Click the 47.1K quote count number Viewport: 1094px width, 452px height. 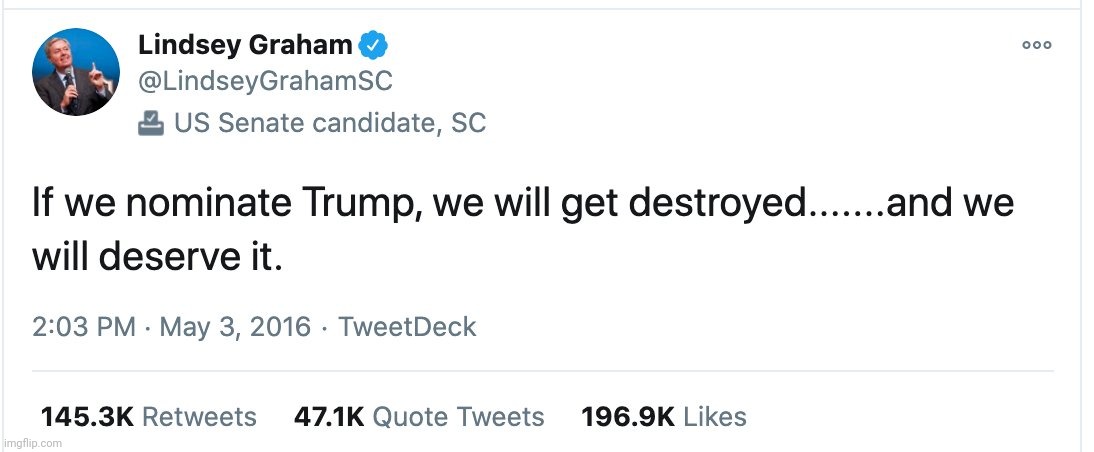[x=329, y=417]
